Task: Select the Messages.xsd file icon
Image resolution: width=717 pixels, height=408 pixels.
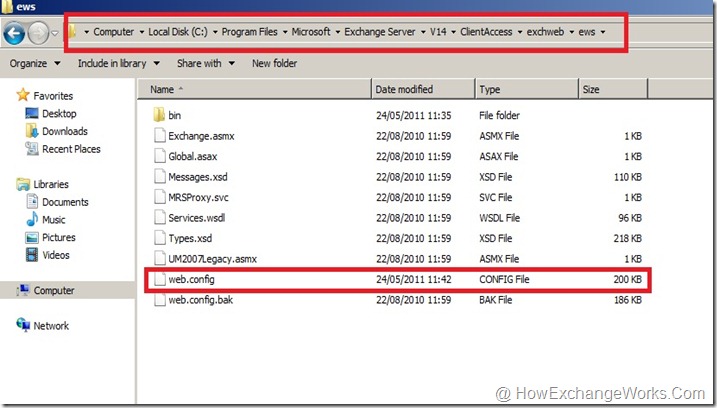Action: tap(160, 177)
